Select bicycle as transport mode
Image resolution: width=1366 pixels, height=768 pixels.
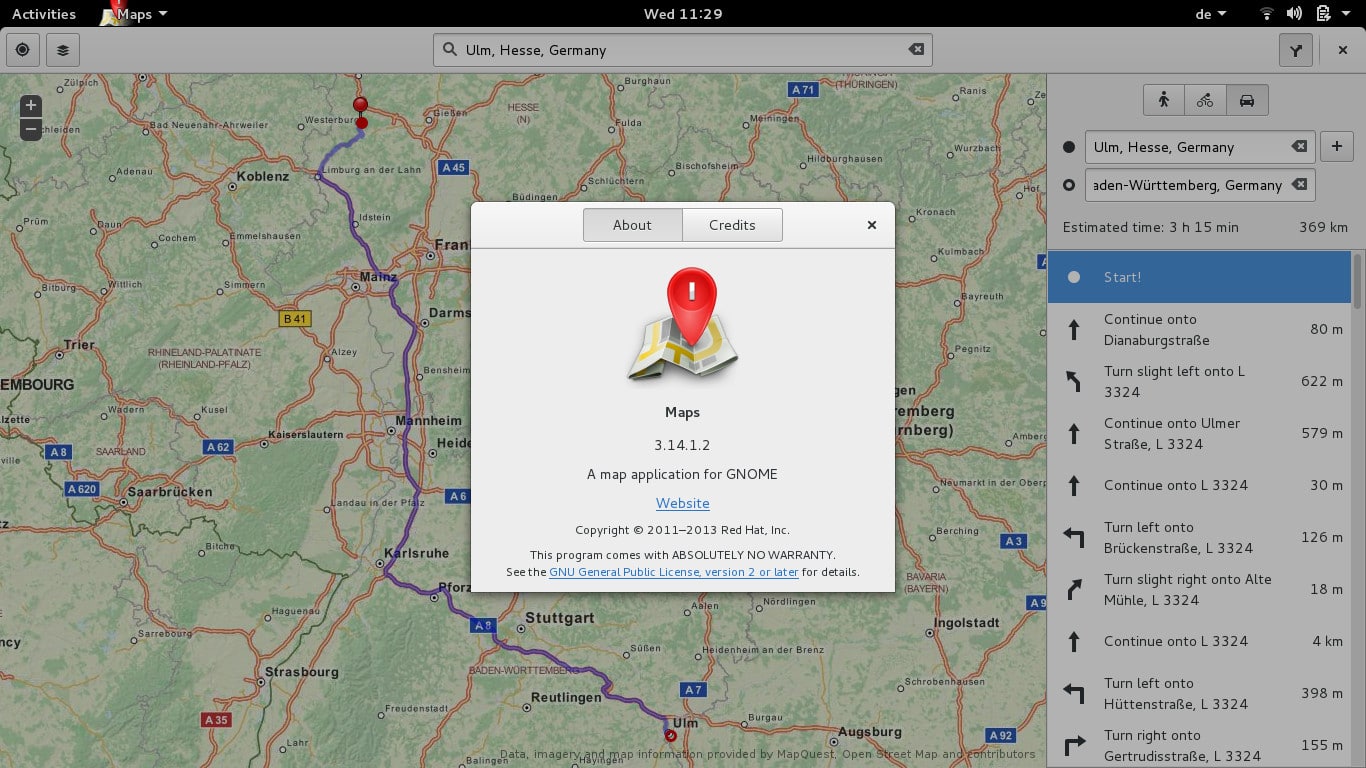1205,100
